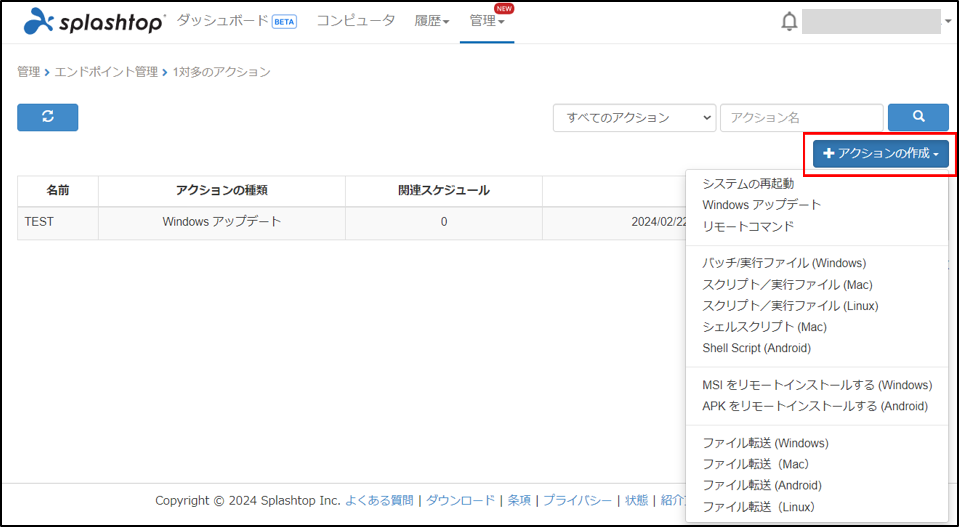959x527 pixels.
Task: Select ファイル転送 (Linux)
Action: [x=758, y=507]
